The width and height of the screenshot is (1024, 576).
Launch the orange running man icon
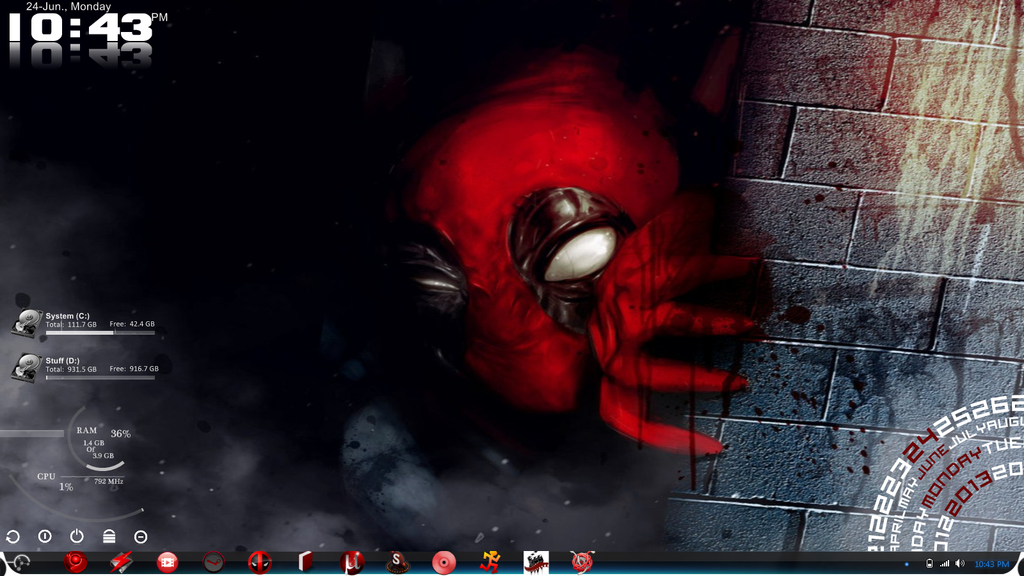pos(490,562)
